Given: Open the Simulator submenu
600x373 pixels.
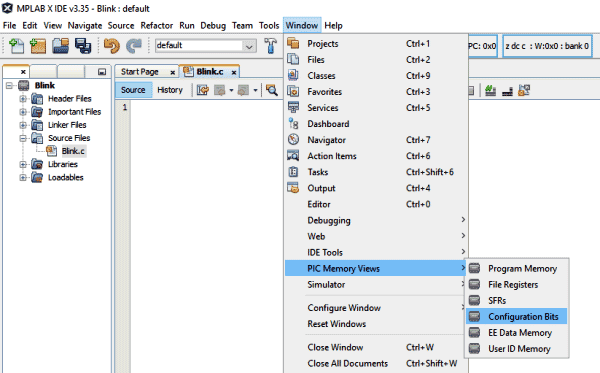Looking at the screenshot, I should tap(375, 284).
